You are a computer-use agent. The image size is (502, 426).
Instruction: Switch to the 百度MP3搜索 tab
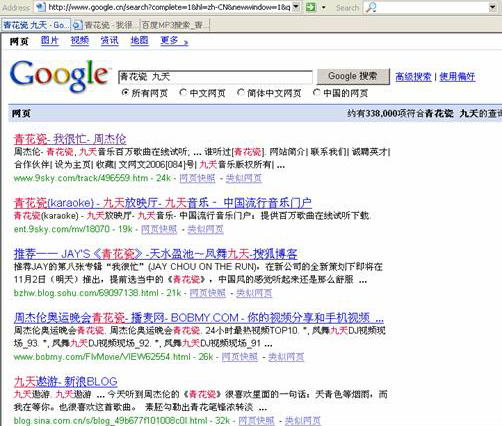175,25
